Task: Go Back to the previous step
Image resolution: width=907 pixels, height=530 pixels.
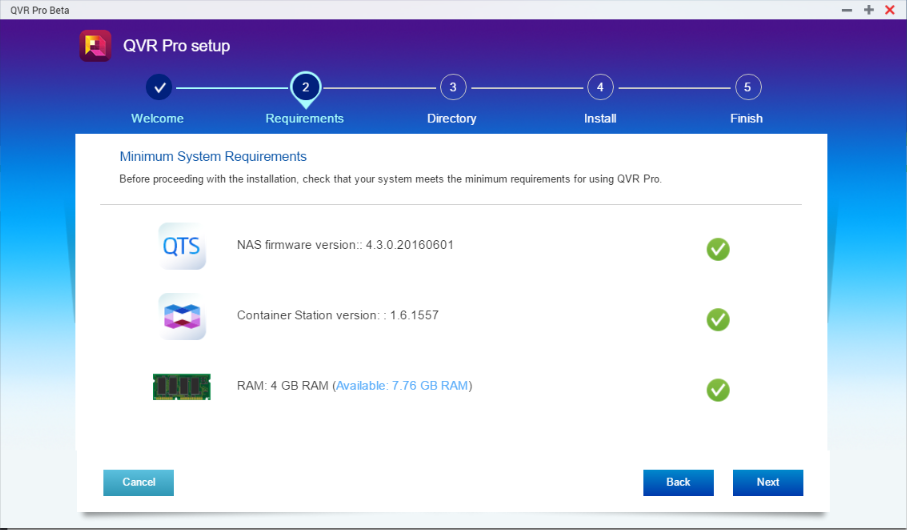Action: pyautogui.click(x=678, y=483)
